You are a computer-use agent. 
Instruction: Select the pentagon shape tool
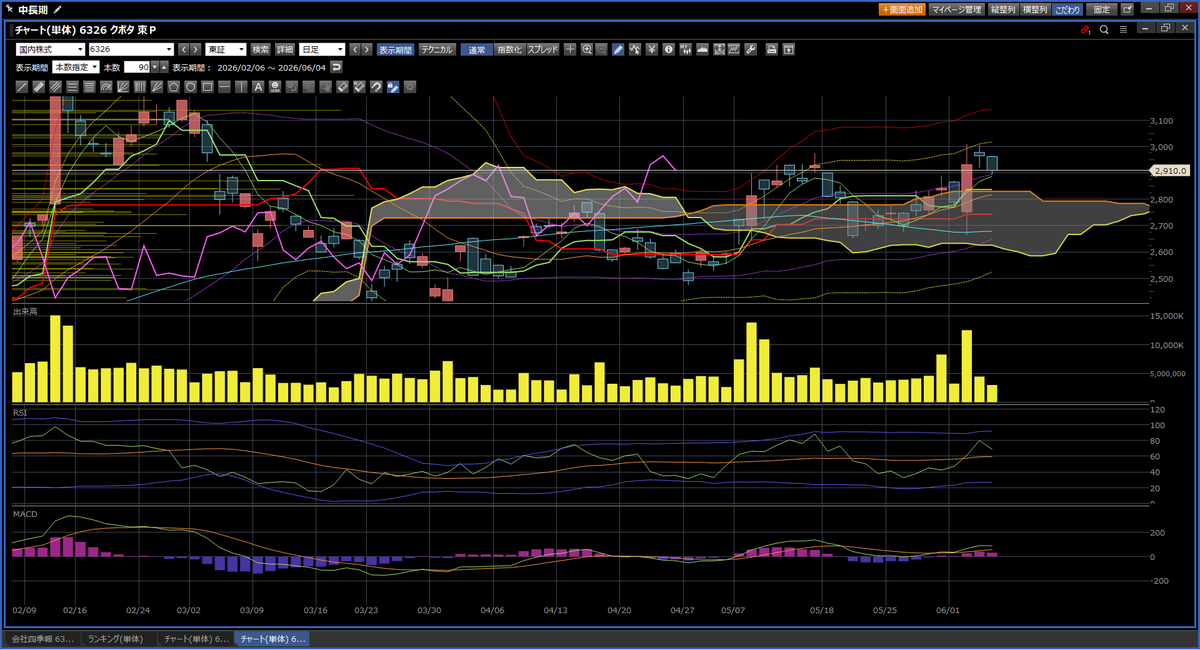click(x=173, y=87)
